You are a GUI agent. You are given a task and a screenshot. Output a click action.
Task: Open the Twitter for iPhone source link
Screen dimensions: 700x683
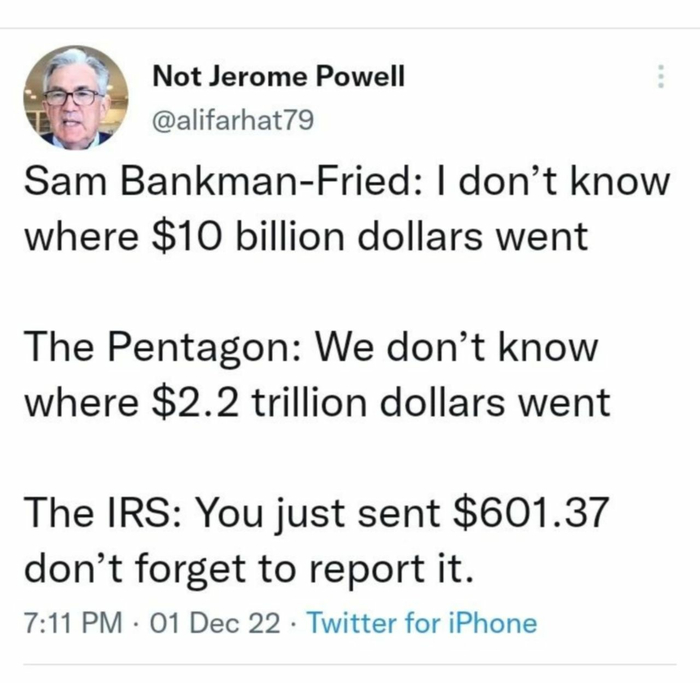(421, 624)
